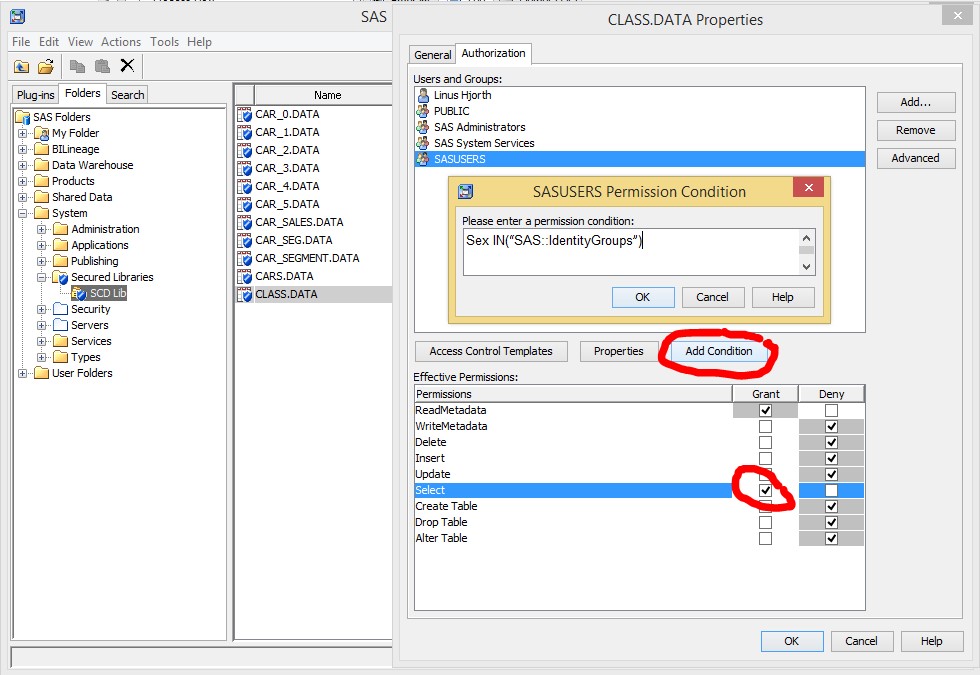The height and width of the screenshot is (675, 980).
Task: Click the table icon beside CLASS.DATA
Action: tap(244, 294)
